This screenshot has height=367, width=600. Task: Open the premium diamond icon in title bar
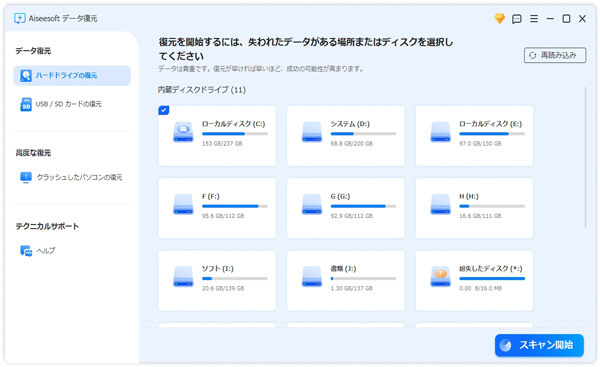pyautogui.click(x=499, y=18)
